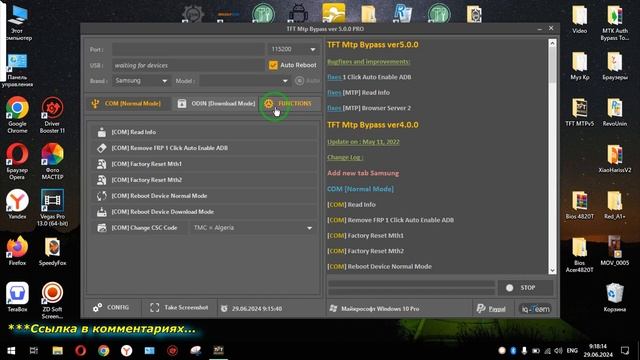The height and width of the screenshot is (360, 640).
Task: Click the progress bar above the status bar
Action: [411, 288]
